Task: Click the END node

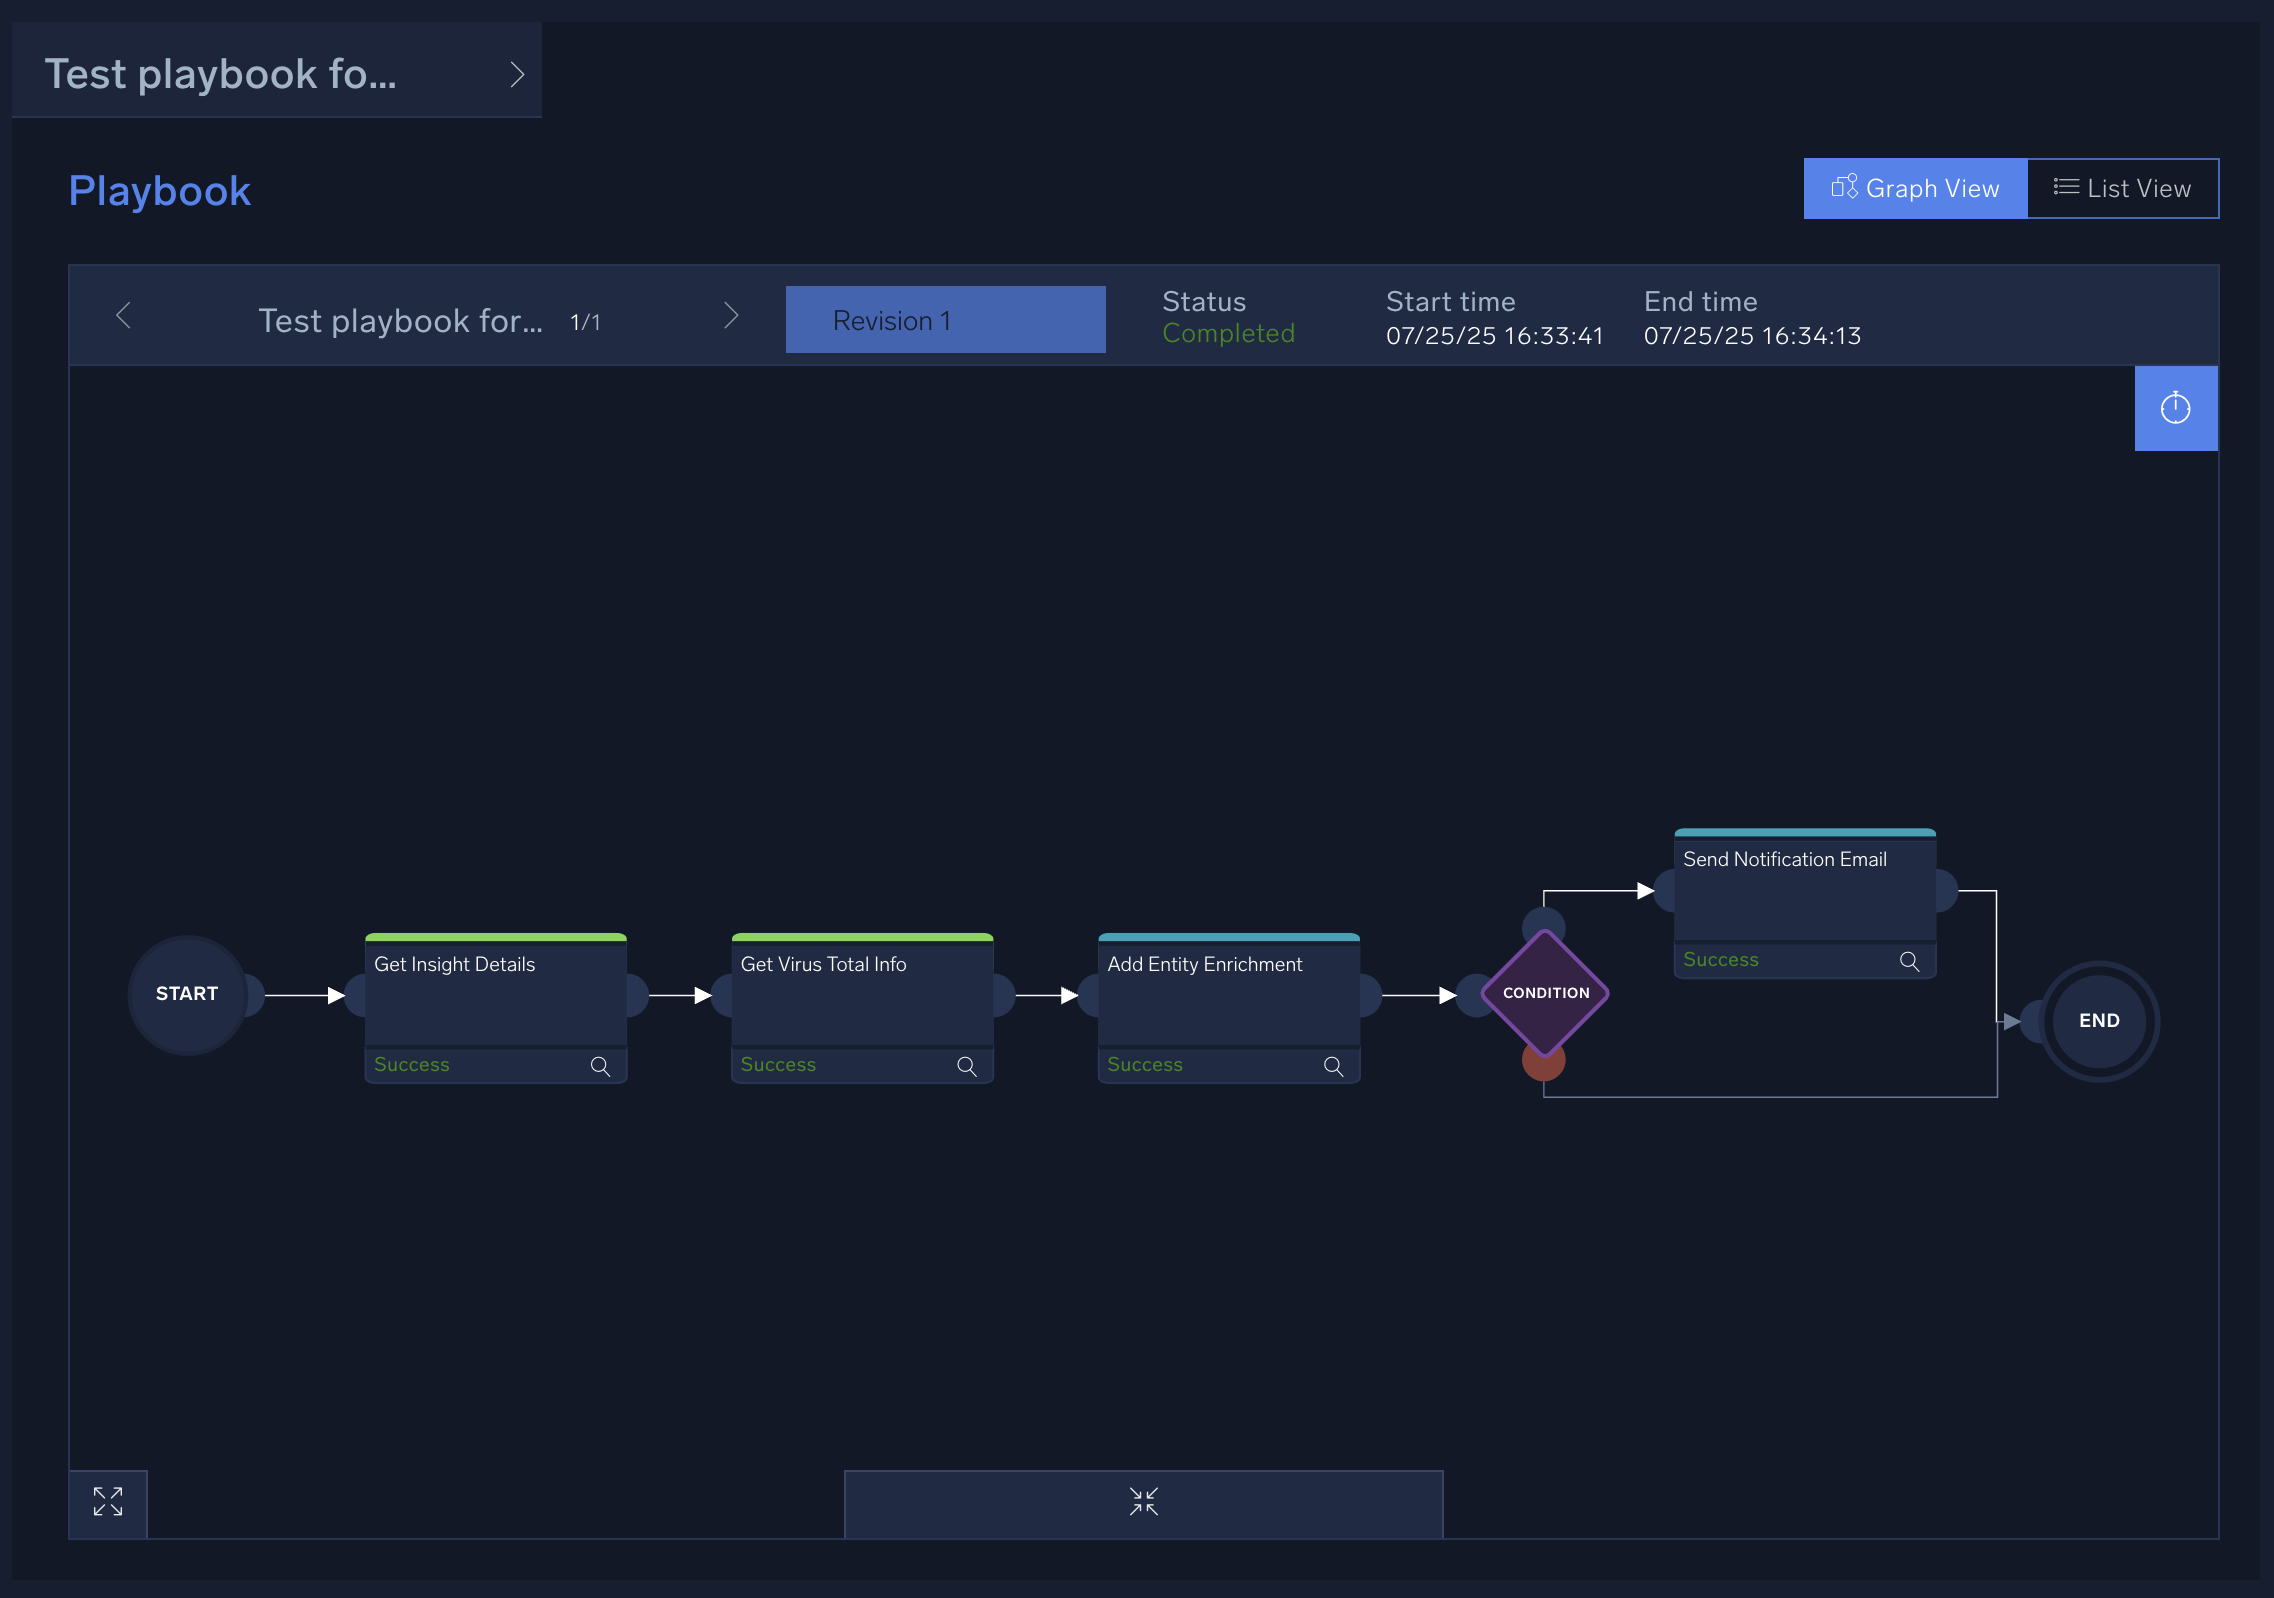Action: (x=2098, y=1021)
